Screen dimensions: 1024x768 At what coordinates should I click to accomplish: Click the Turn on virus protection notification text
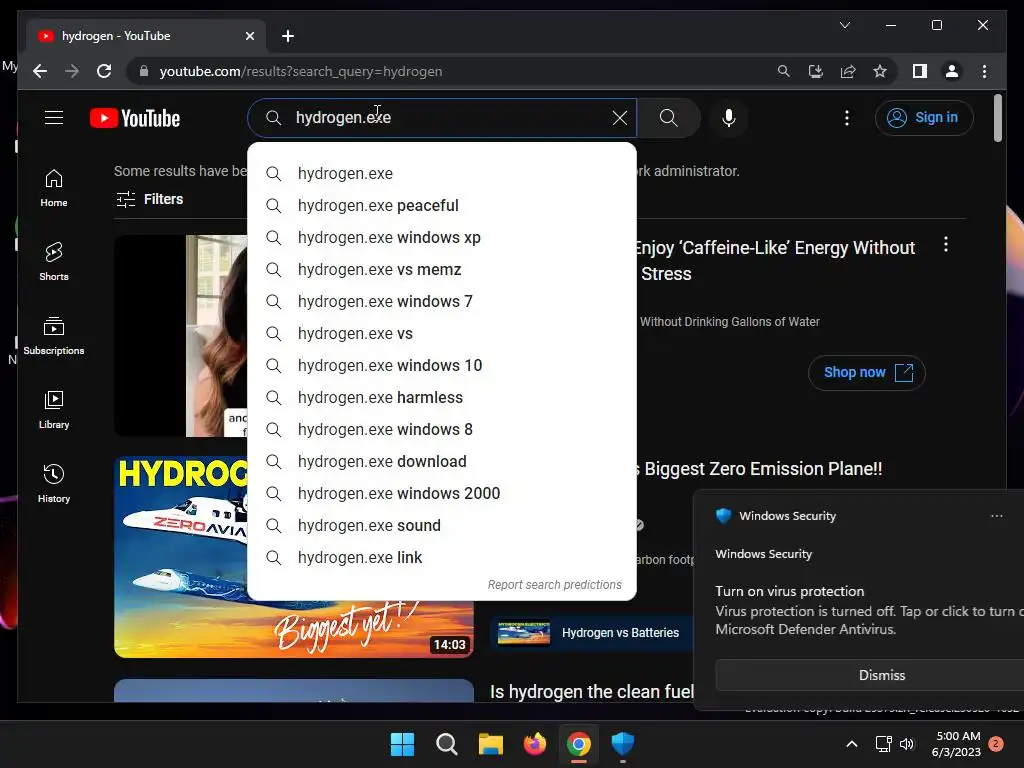[x=790, y=591]
